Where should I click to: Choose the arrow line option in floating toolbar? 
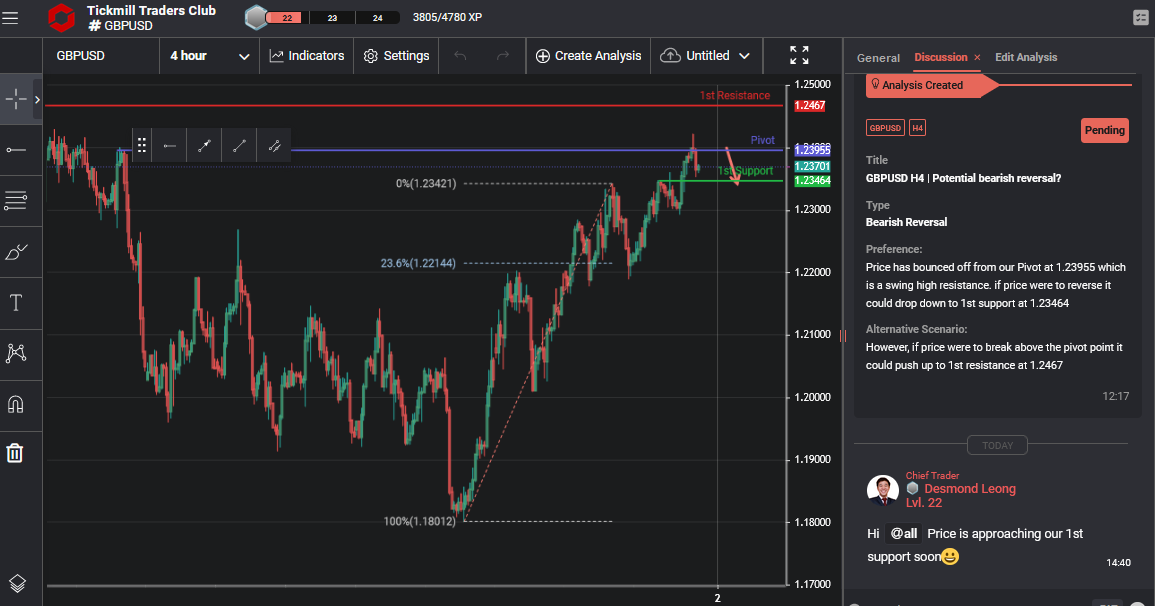point(204,146)
